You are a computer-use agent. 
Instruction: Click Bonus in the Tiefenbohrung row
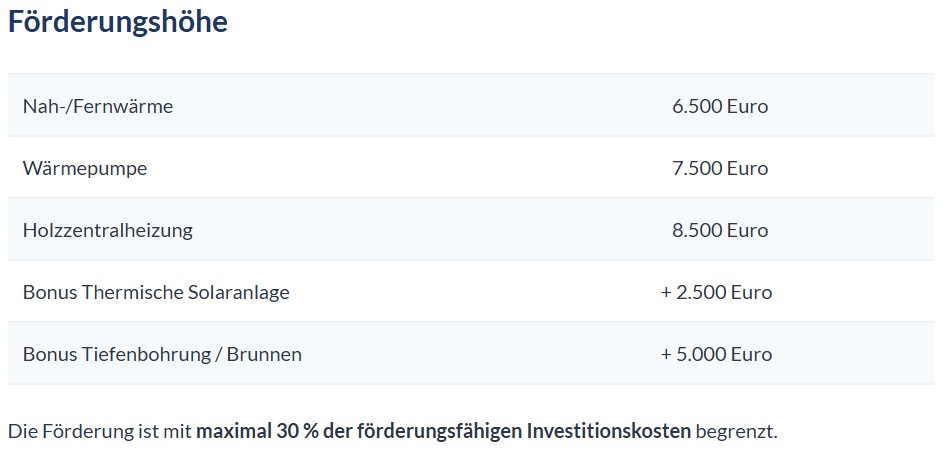[x=48, y=354]
